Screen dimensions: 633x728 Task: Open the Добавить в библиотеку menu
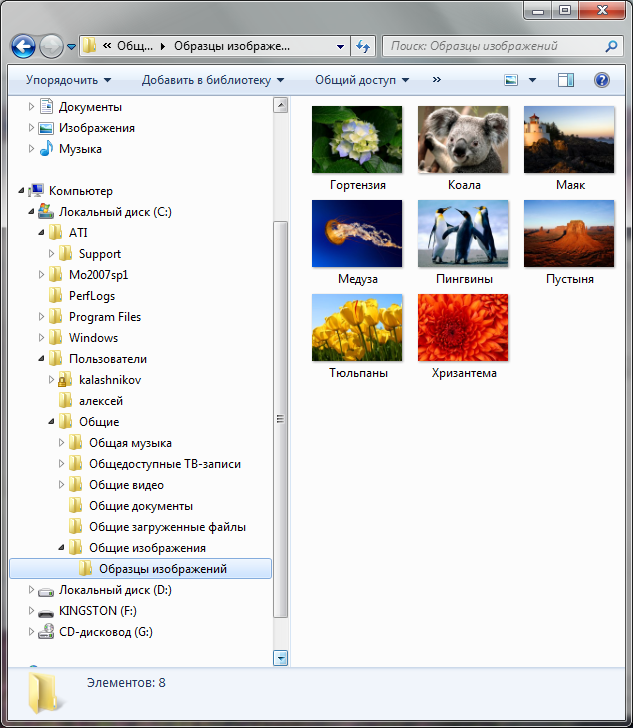[213, 80]
